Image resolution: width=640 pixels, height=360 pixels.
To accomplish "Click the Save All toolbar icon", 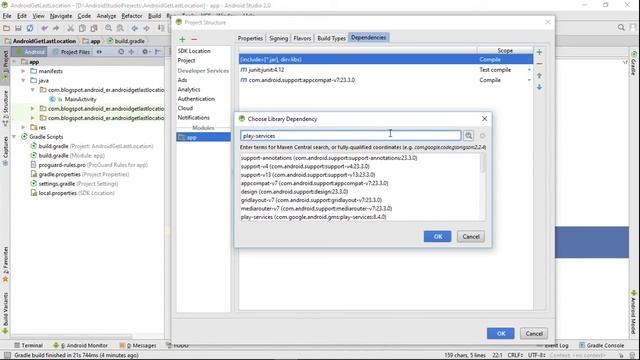I will pos(18,28).
